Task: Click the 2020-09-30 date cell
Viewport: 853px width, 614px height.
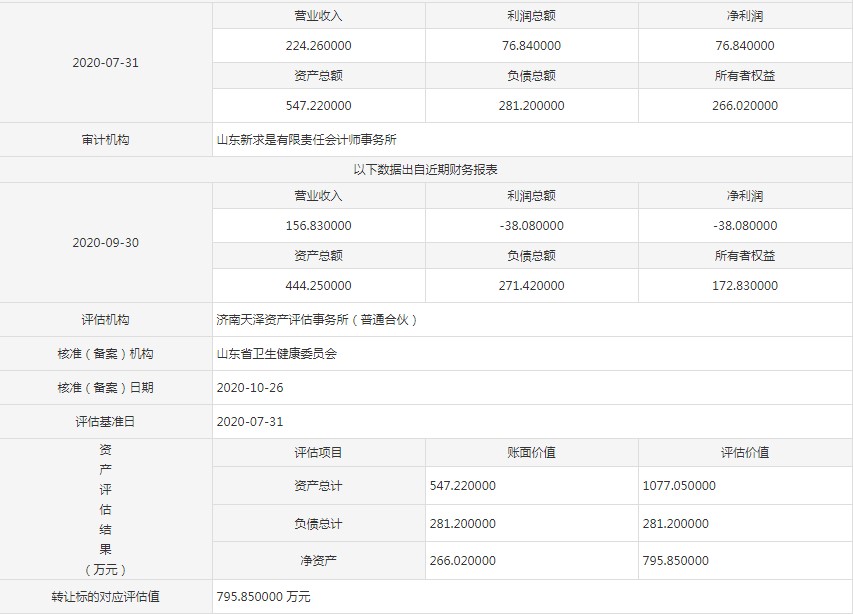Action: click(x=105, y=243)
